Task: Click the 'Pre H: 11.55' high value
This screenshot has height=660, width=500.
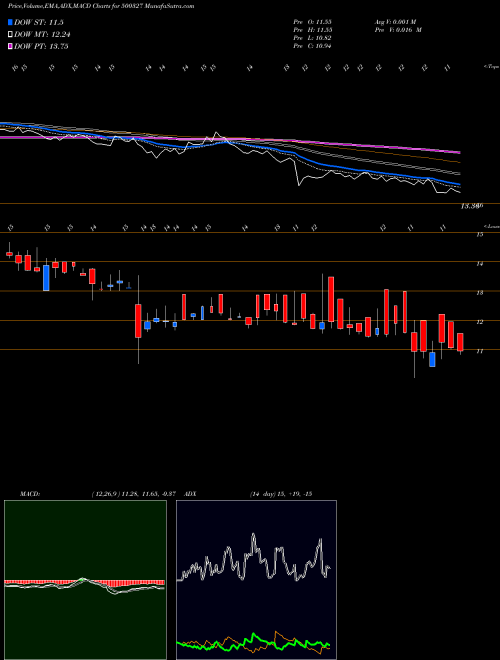Action: click(x=312, y=30)
